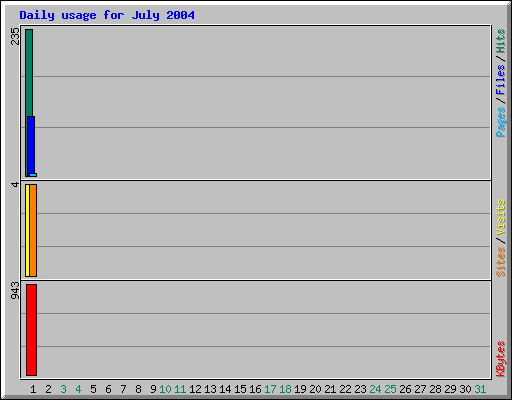Click day label 22 on the x-axis
The width and height of the screenshot is (512, 400).
click(x=345, y=389)
